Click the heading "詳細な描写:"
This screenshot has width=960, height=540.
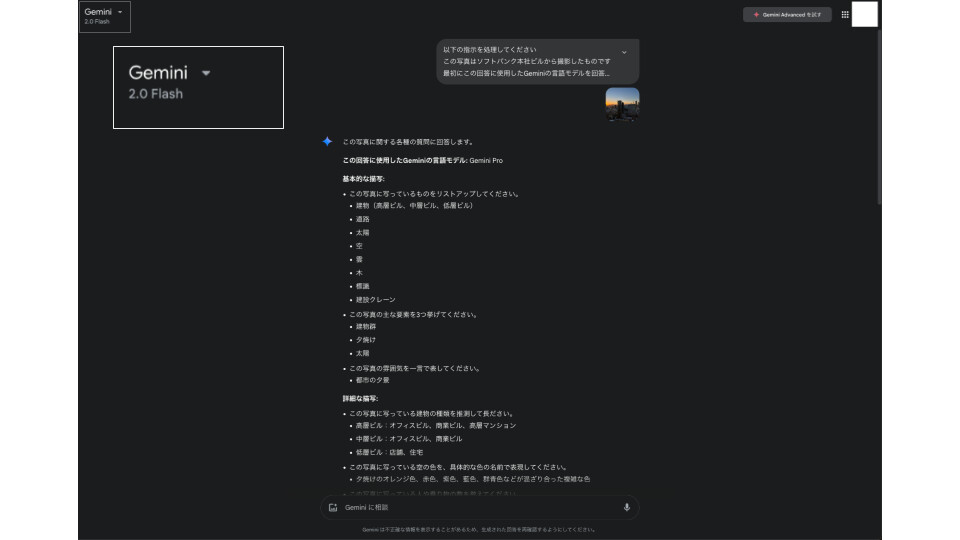click(360, 399)
